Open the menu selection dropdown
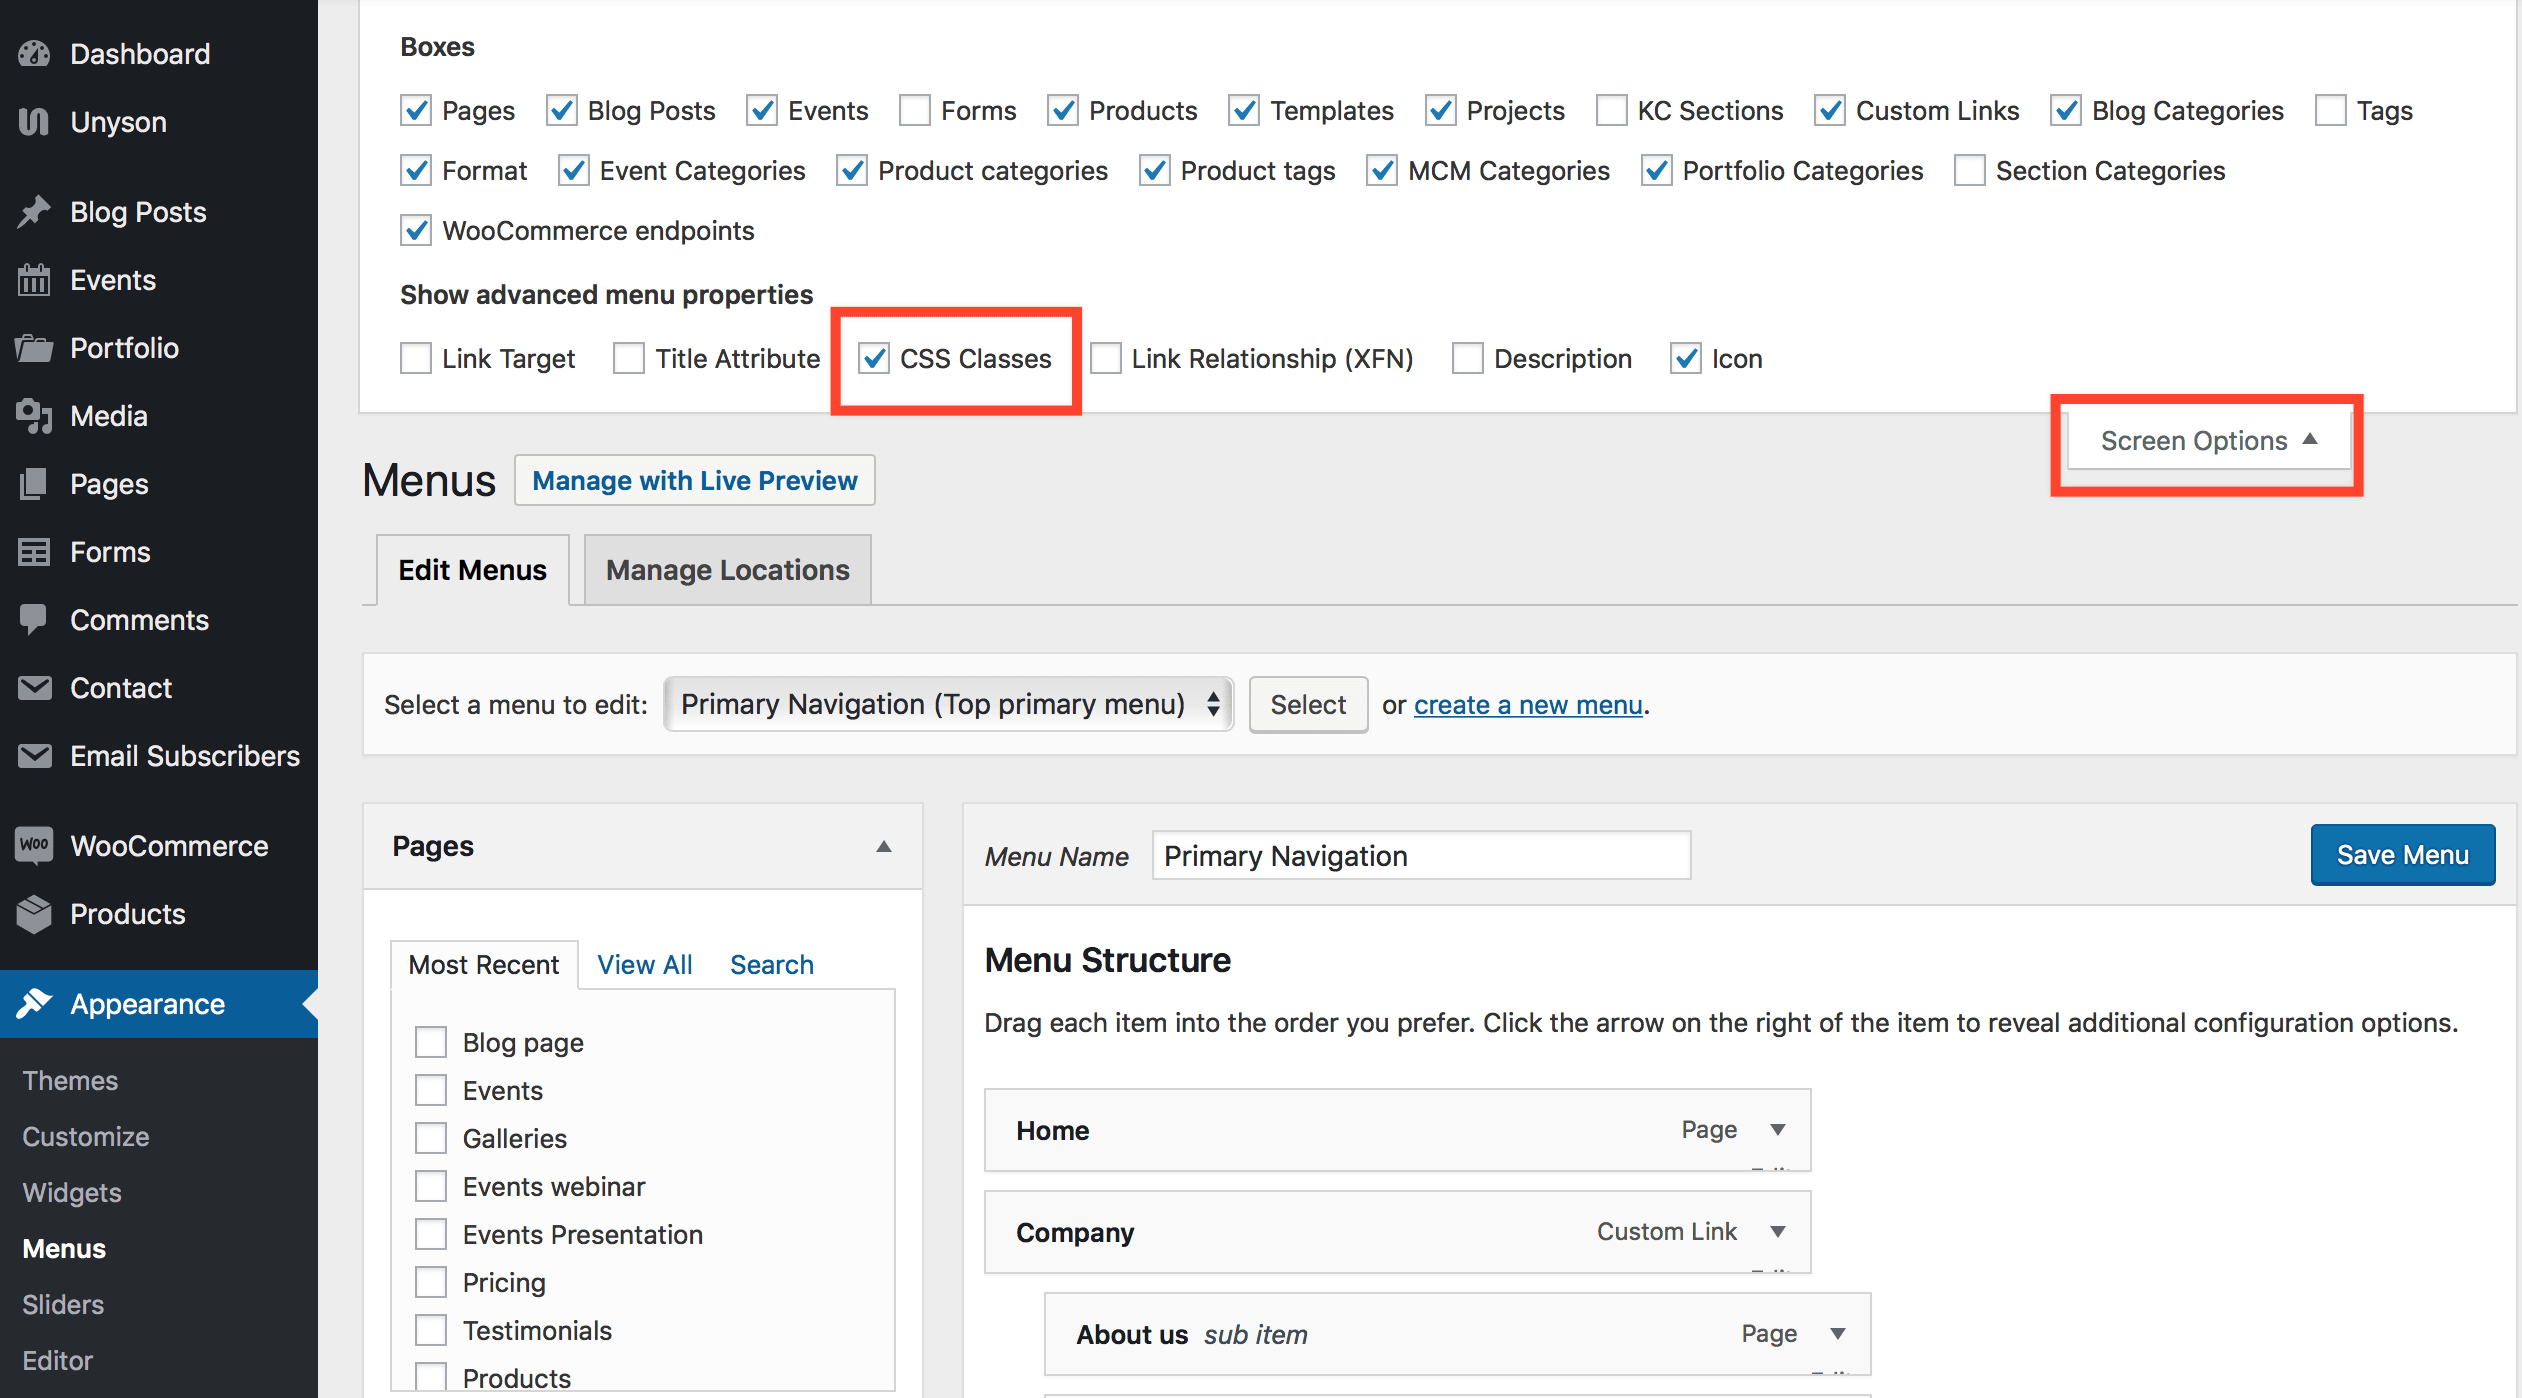The height and width of the screenshot is (1398, 2522). (x=948, y=705)
